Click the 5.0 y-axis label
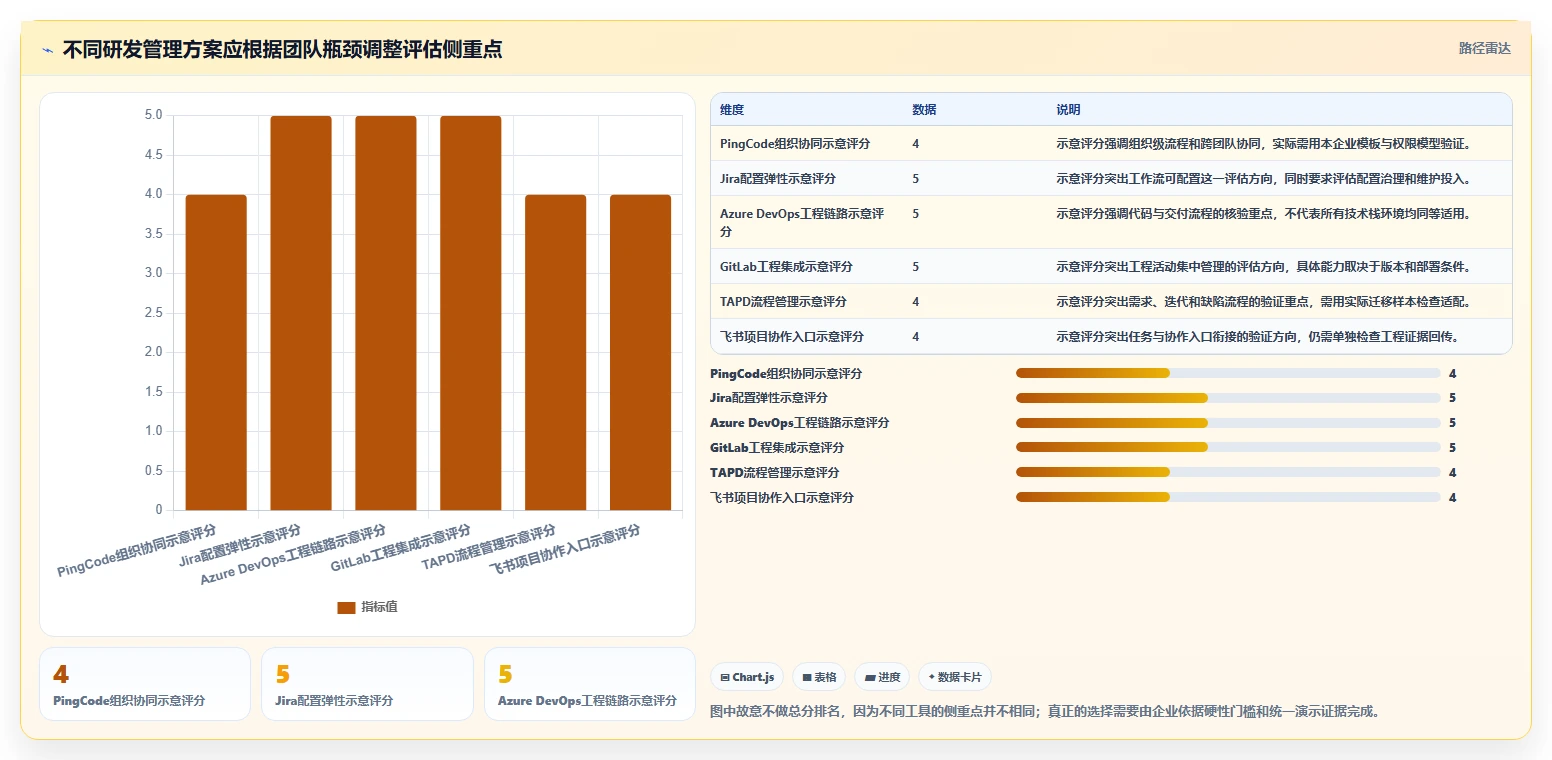This screenshot has width=1552, height=760. coord(153,115)
